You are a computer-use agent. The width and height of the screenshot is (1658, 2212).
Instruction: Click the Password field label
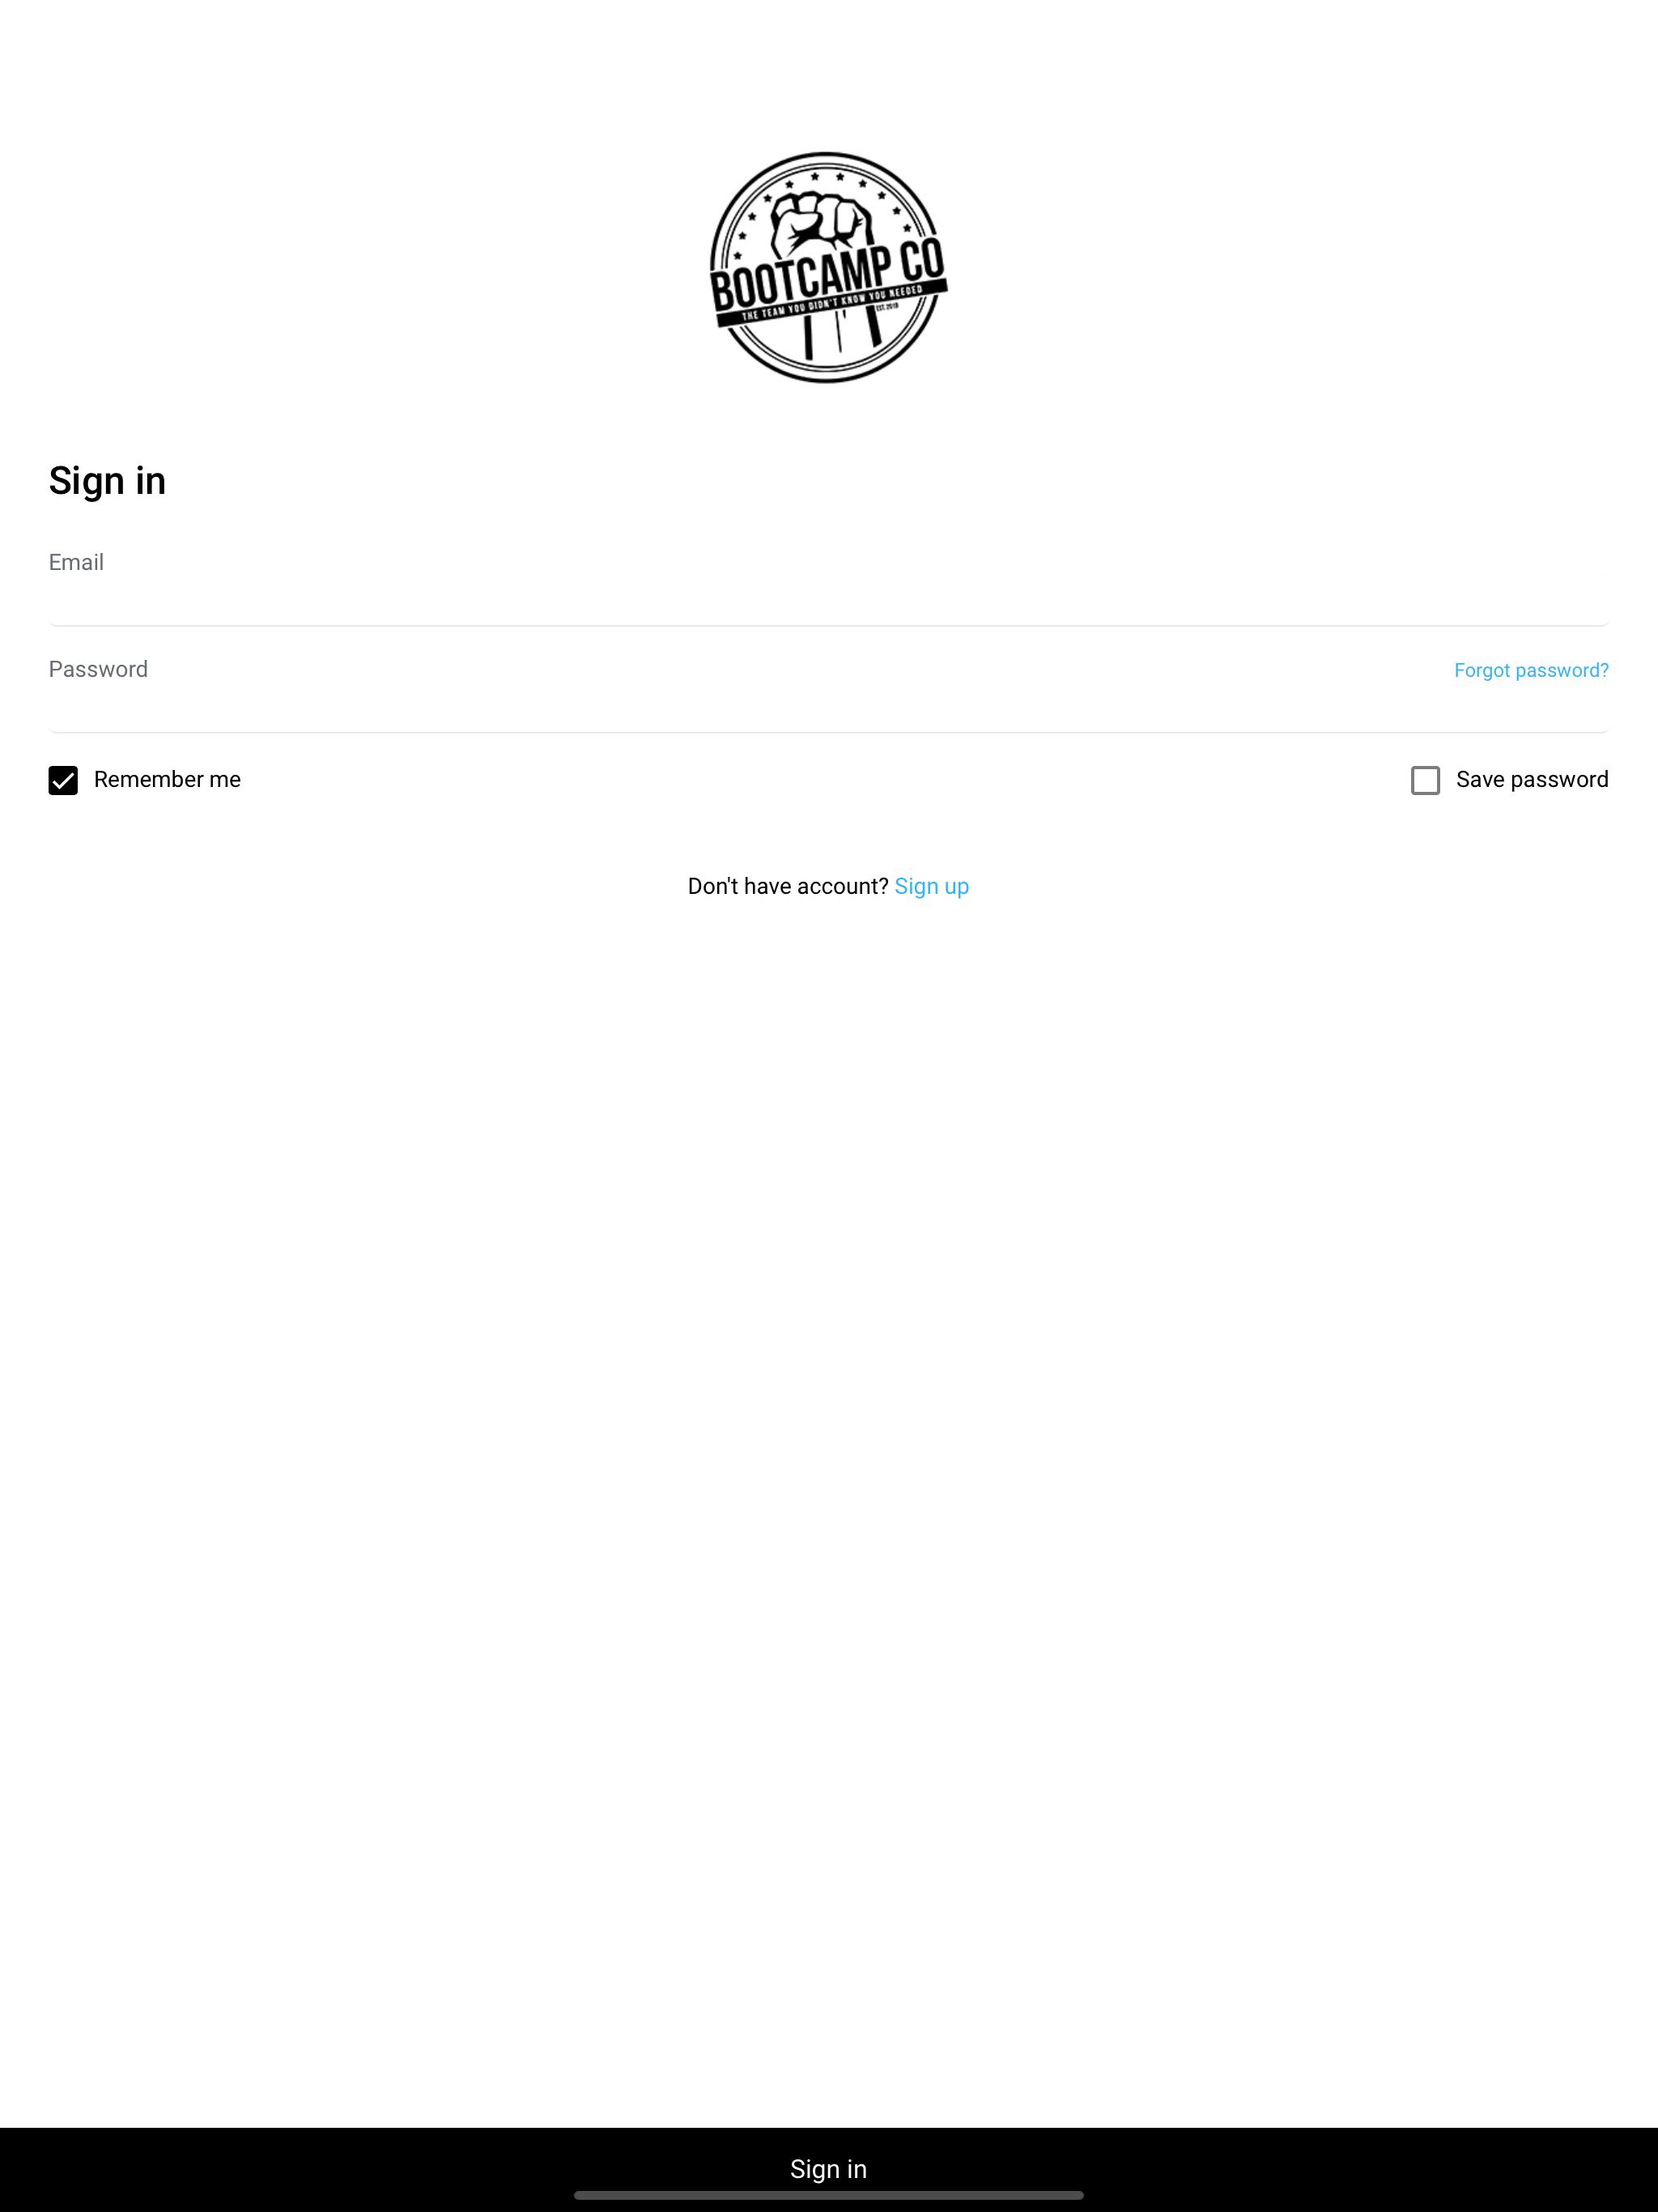pos(98,669)
